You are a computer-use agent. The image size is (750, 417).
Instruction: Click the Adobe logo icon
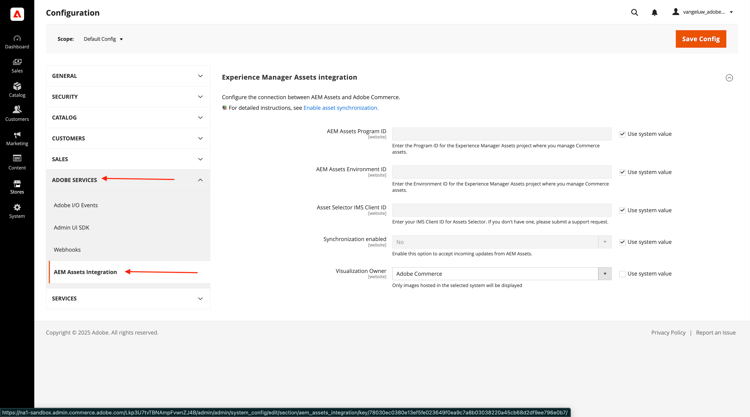pos(17,14)
